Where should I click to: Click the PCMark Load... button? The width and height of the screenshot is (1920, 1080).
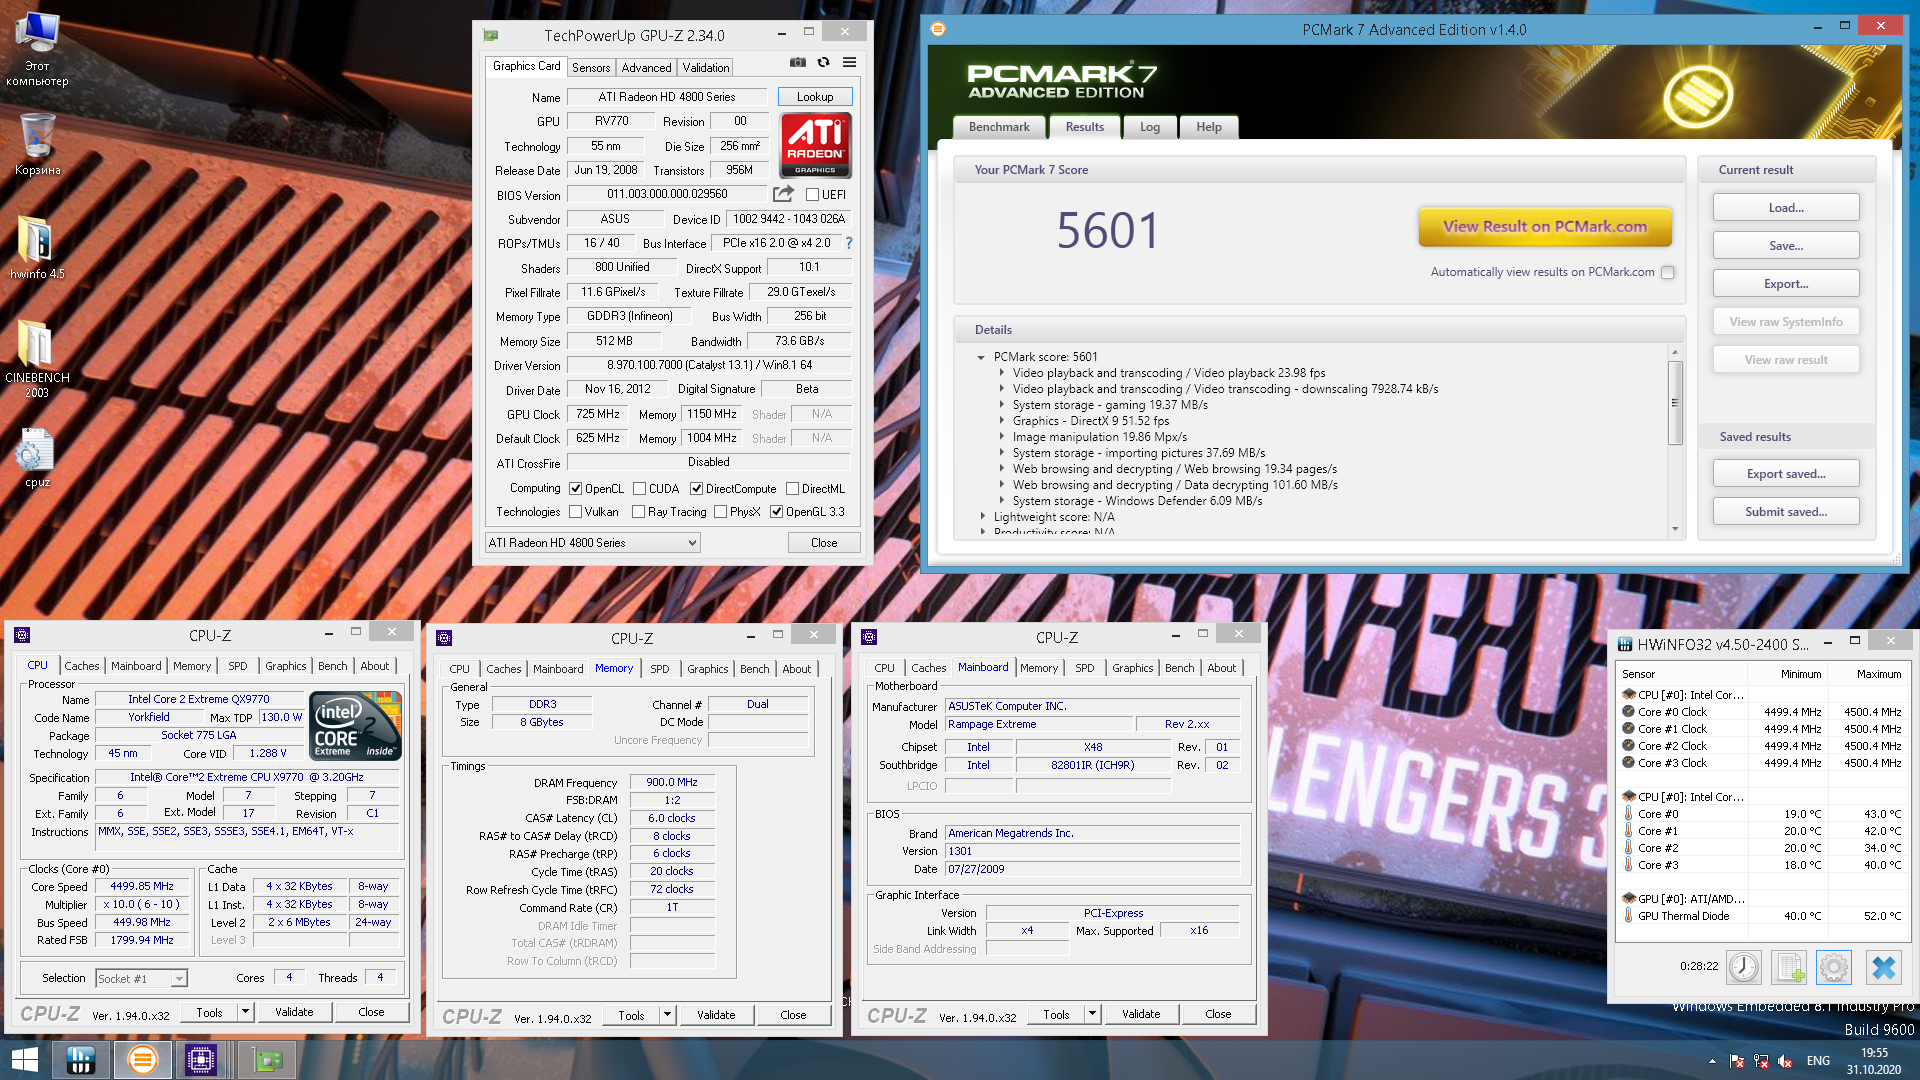(x=1786, y=208)
